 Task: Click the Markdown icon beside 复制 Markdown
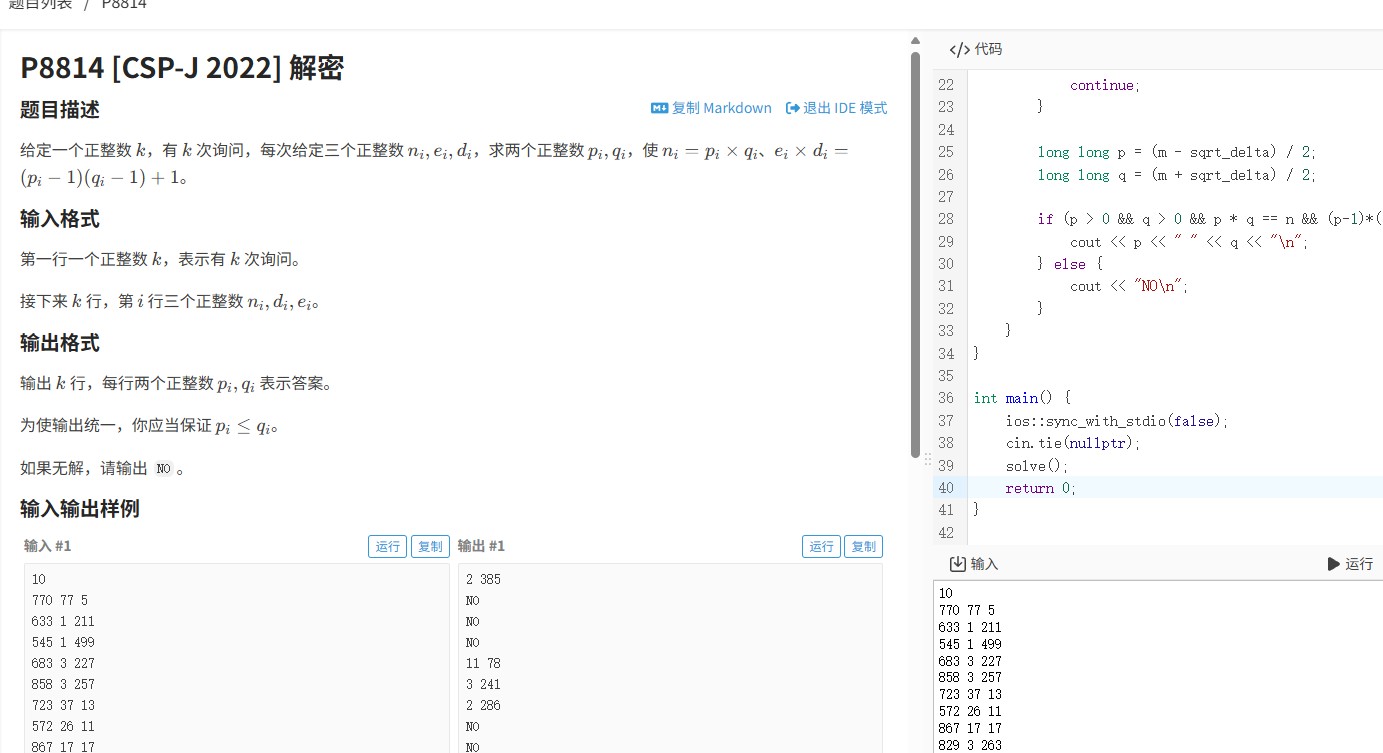[x=659, y=108]
